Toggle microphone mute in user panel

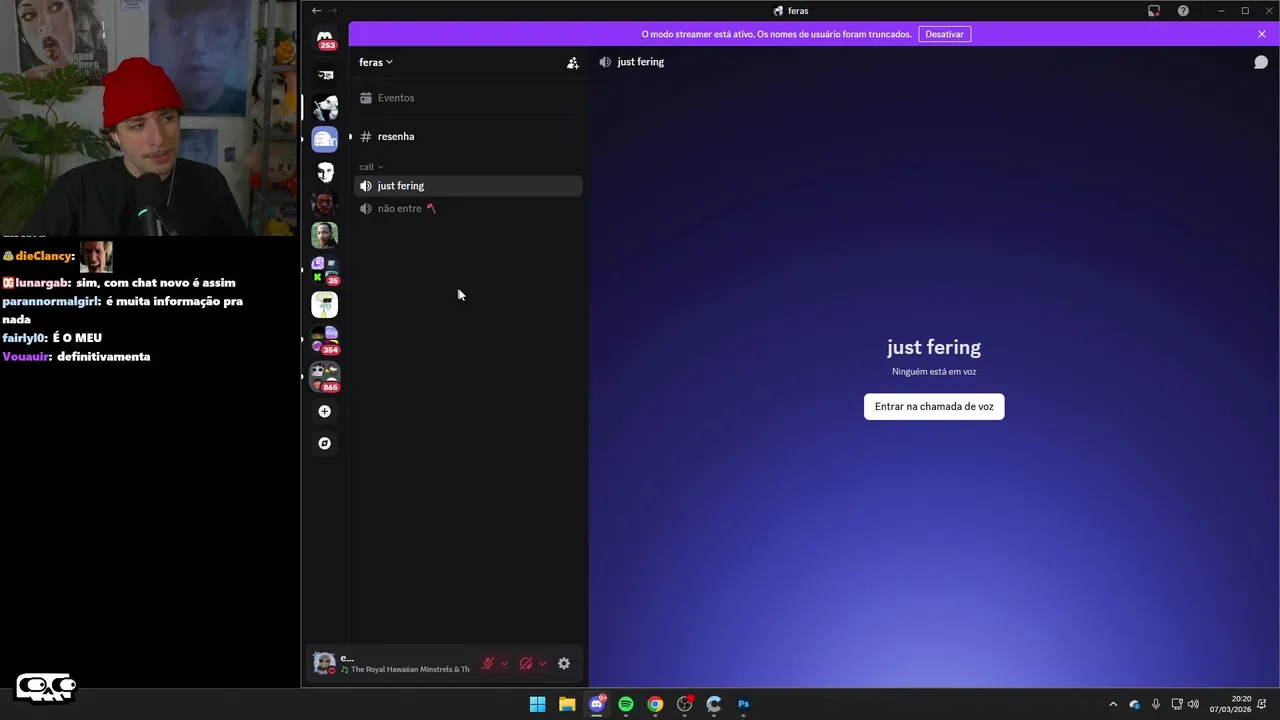click(x=488, y=663)
